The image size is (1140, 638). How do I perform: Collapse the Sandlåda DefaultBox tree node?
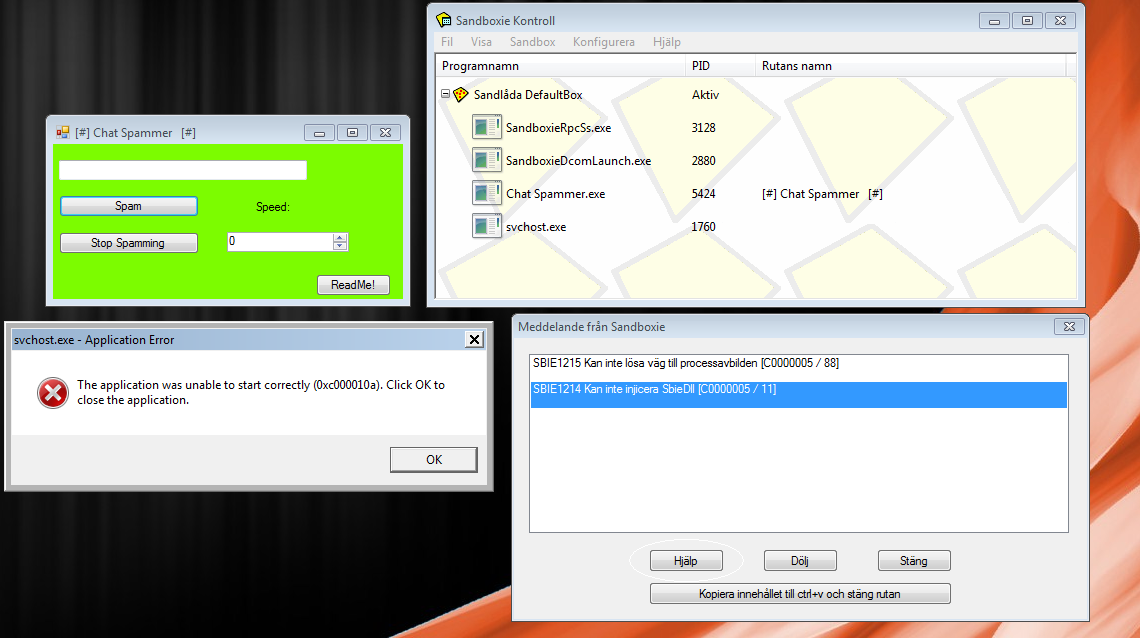tap(445, 94)
